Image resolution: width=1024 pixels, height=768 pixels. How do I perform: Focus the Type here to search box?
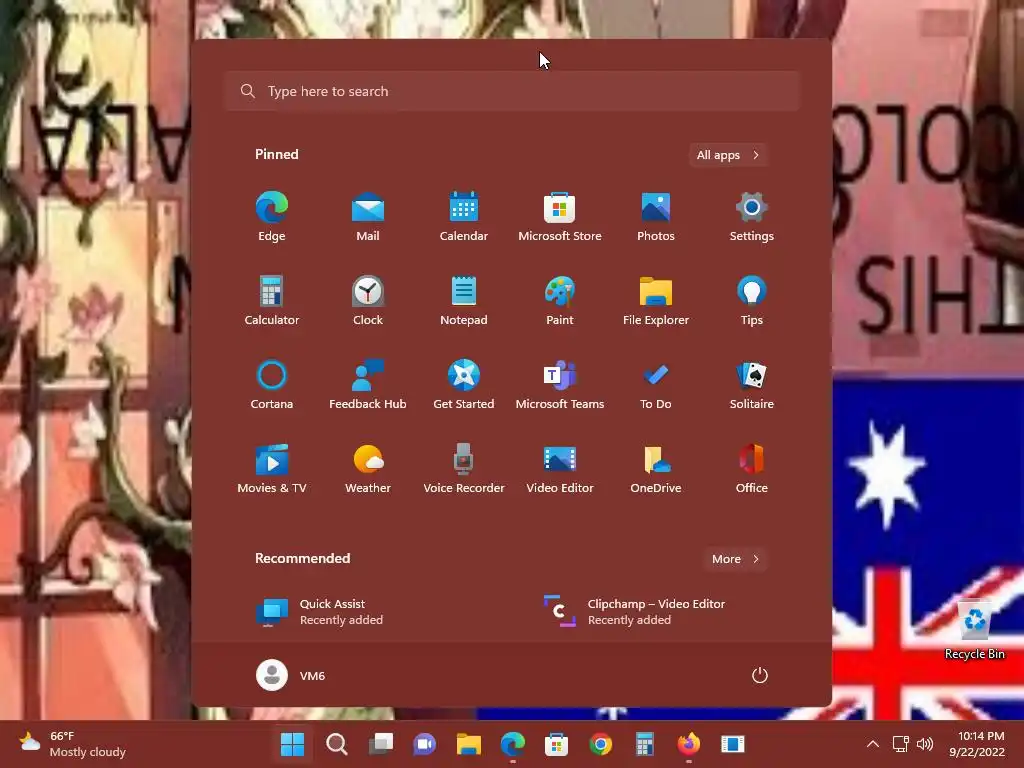pyautogui.click(x=512, y=91)
